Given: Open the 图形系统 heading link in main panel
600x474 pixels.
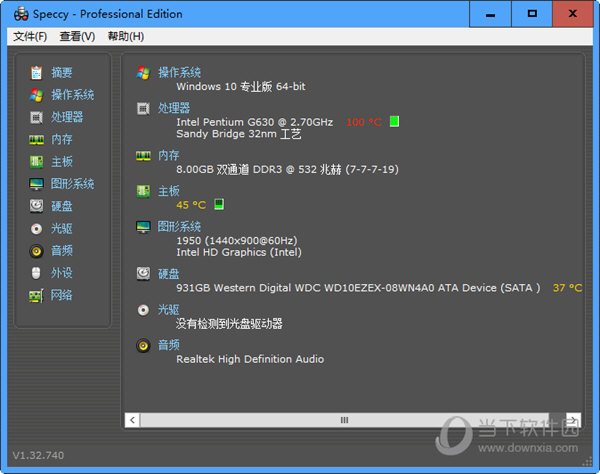Looking at the screenshot, I should tap(179, 226).
